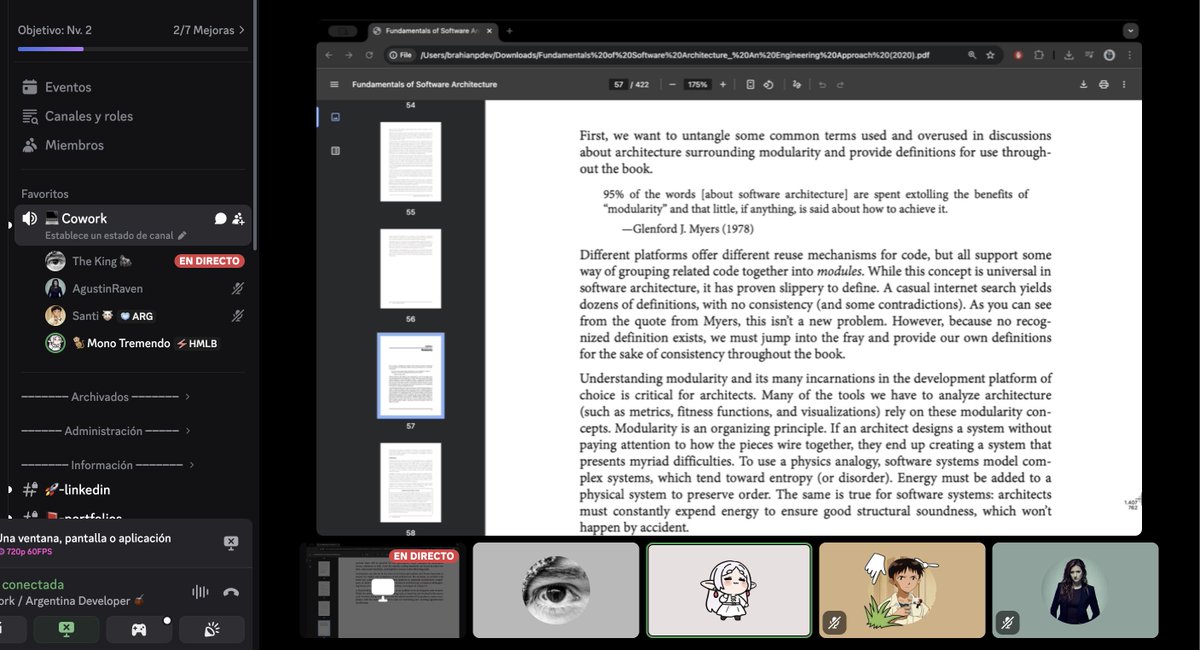Click the server boost progress bar
Screen dimensions: 1200x650
[133, 48]
